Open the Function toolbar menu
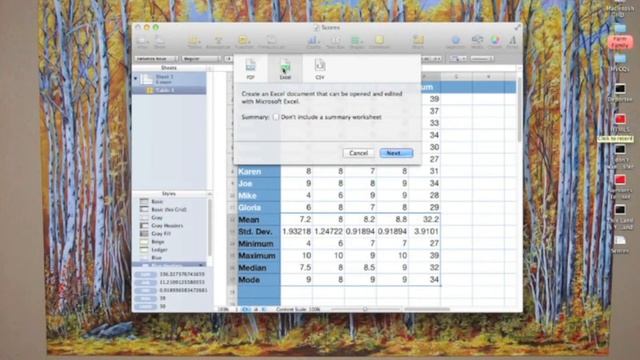 244,41
